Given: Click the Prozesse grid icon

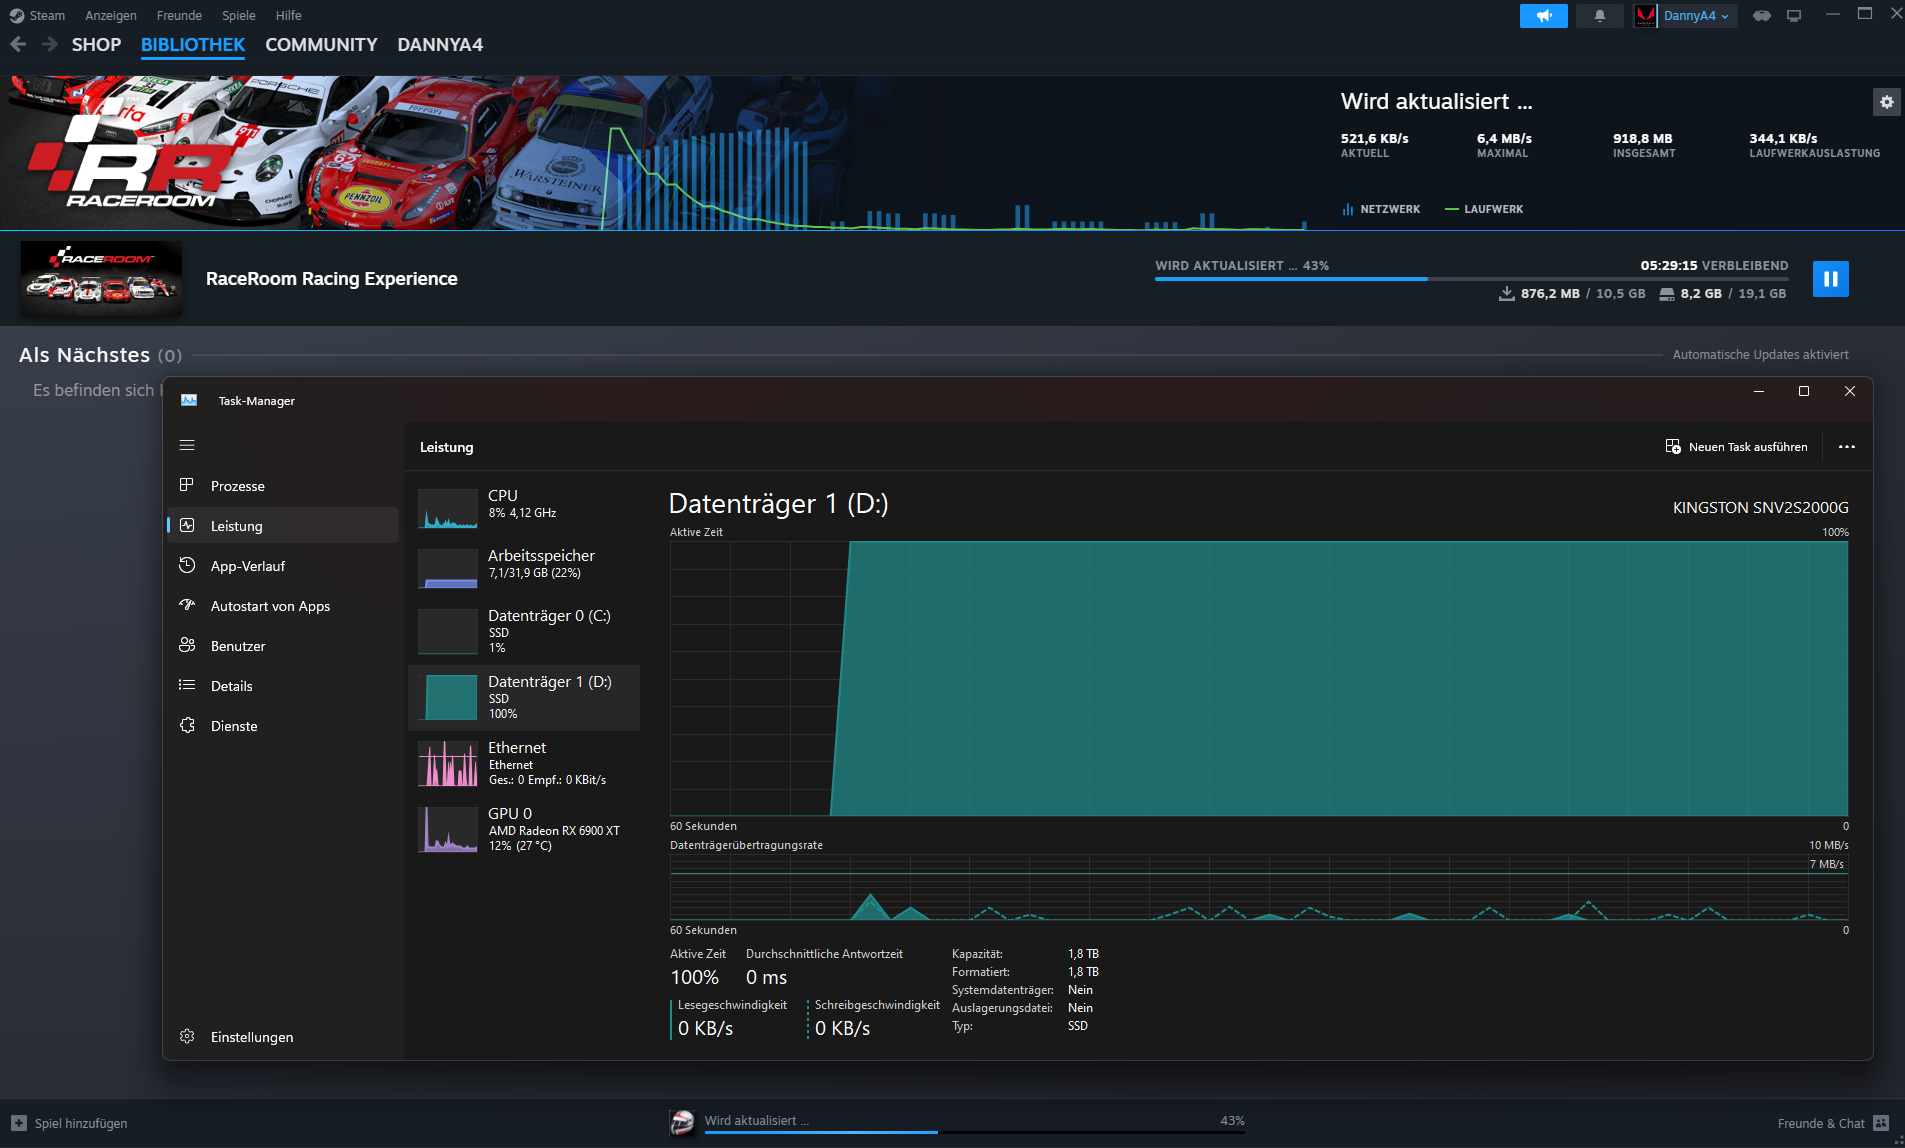Looking at the screenshot, I should point(187,485).
